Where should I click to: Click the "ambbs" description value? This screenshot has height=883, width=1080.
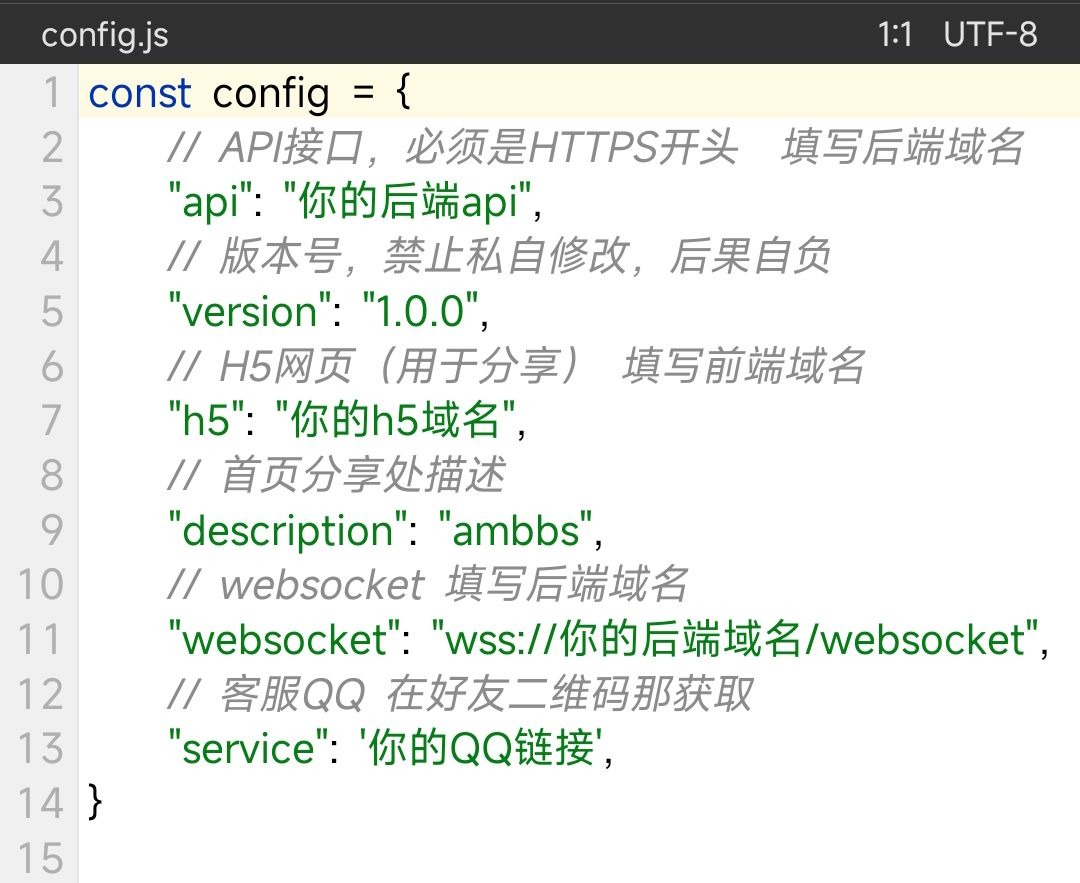click(516, 530)
